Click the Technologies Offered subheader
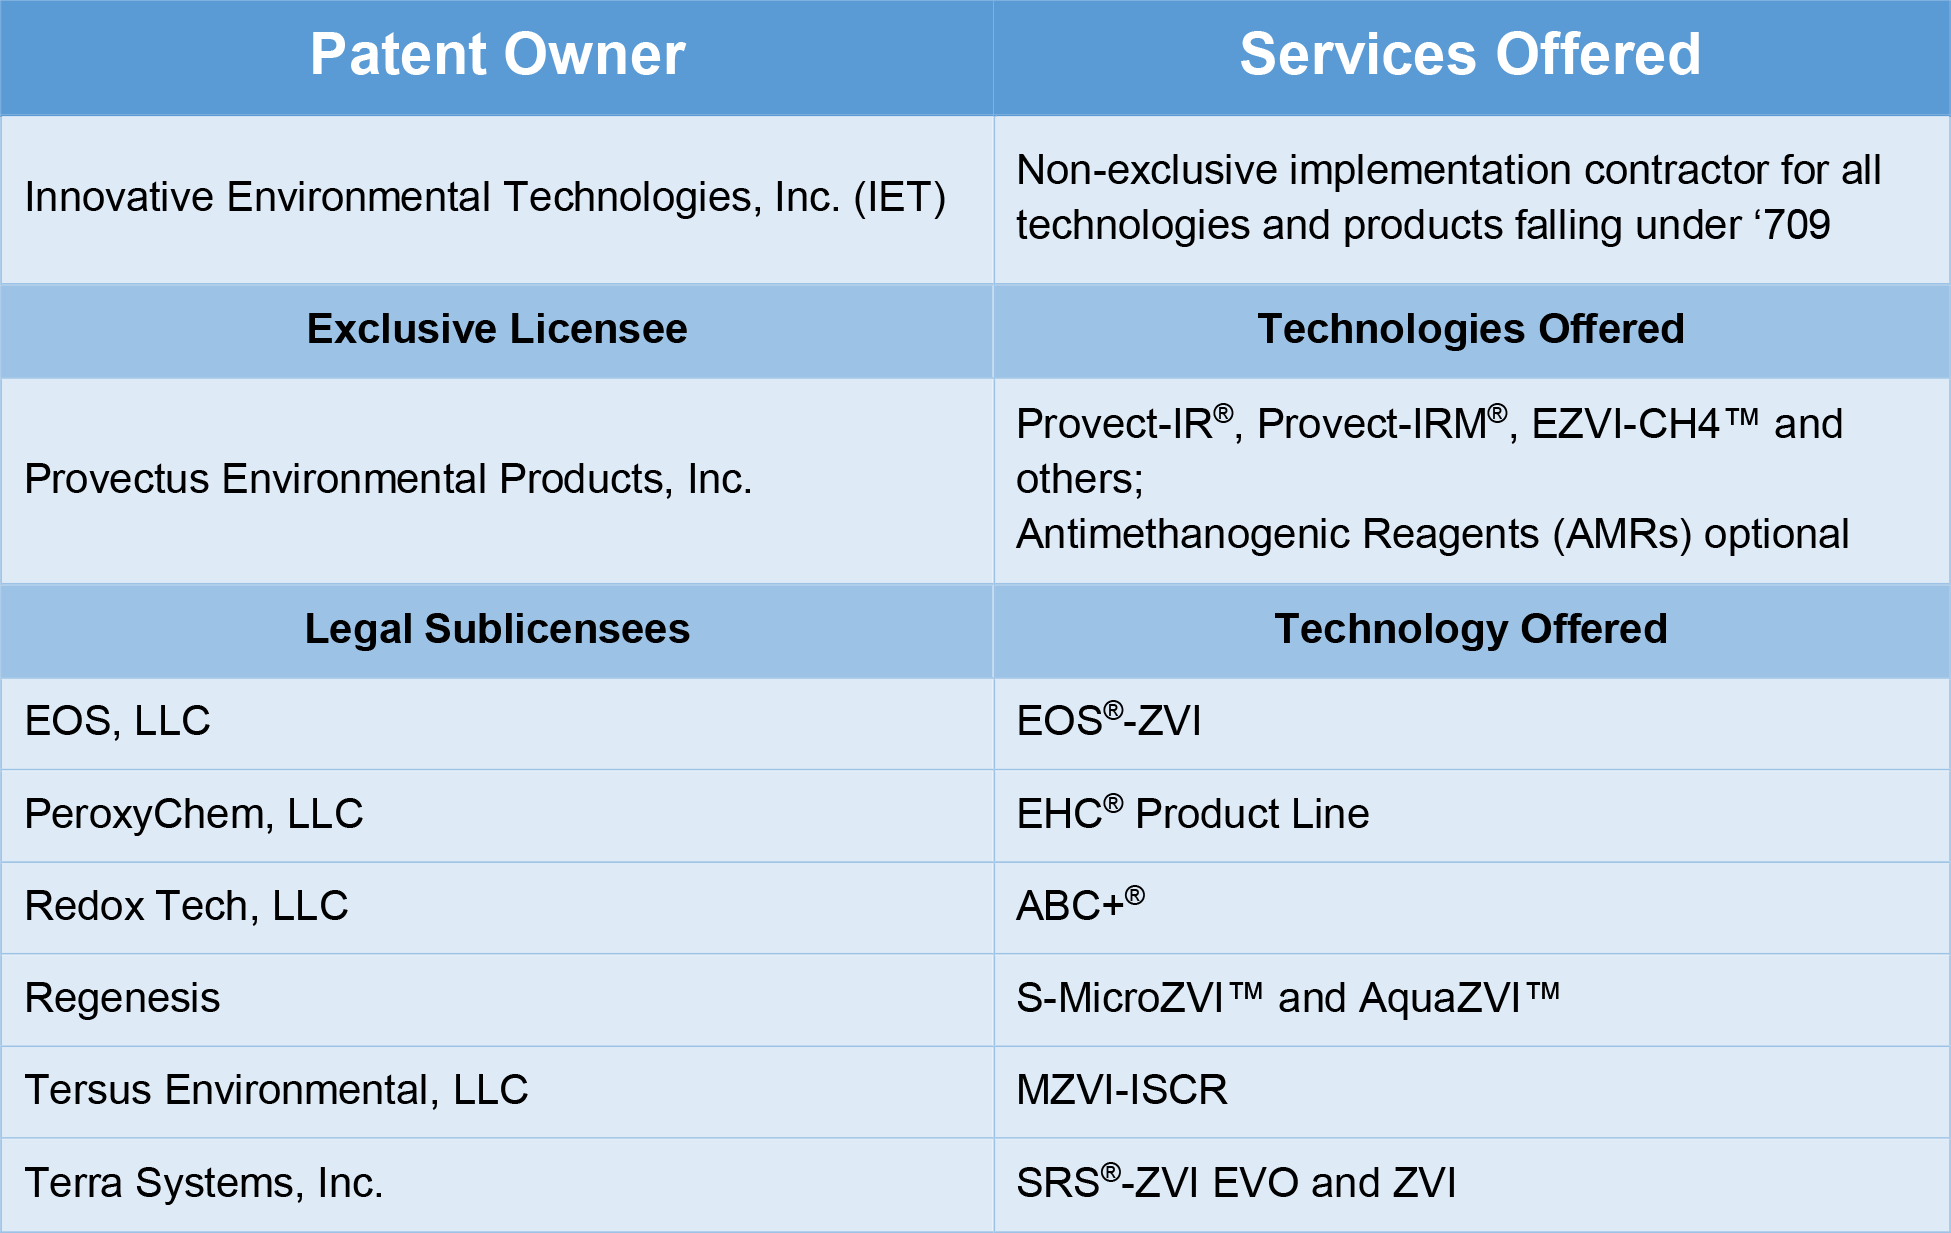Image resolution: width=1951 pixels, height=1233 pixels. (1470, 329)
